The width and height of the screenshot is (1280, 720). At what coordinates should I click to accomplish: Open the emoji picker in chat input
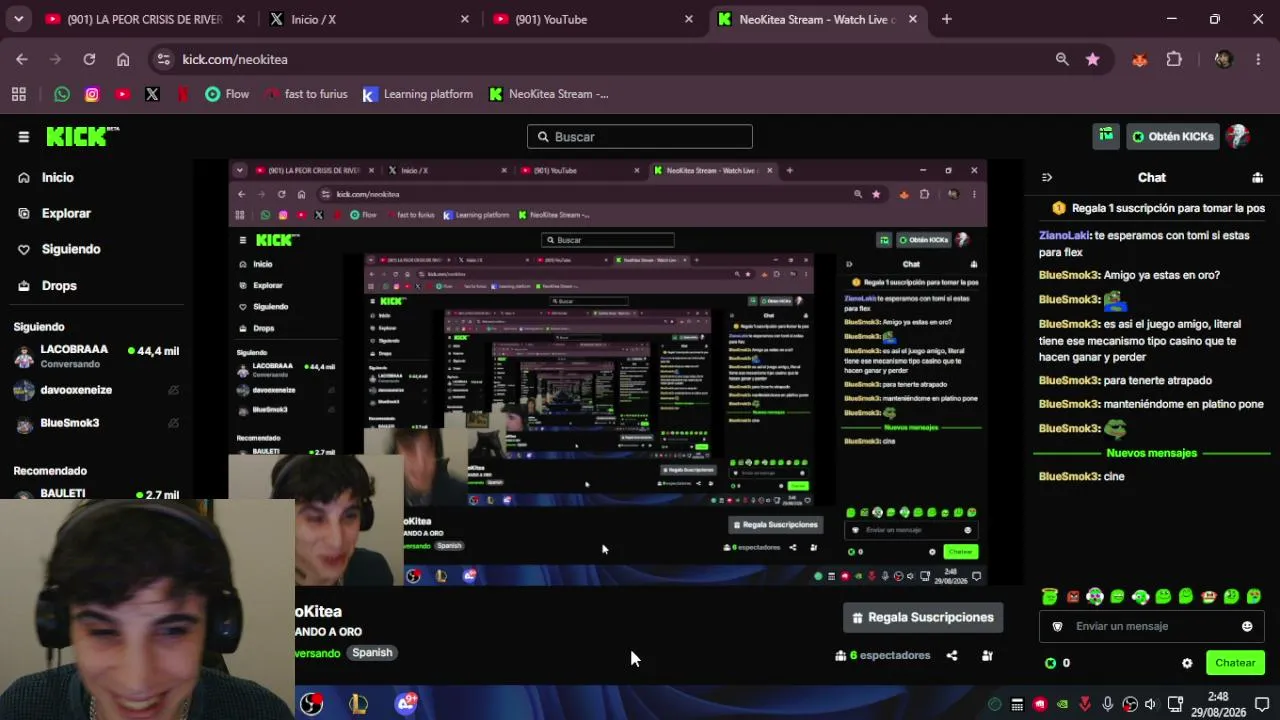[1247, 626]
